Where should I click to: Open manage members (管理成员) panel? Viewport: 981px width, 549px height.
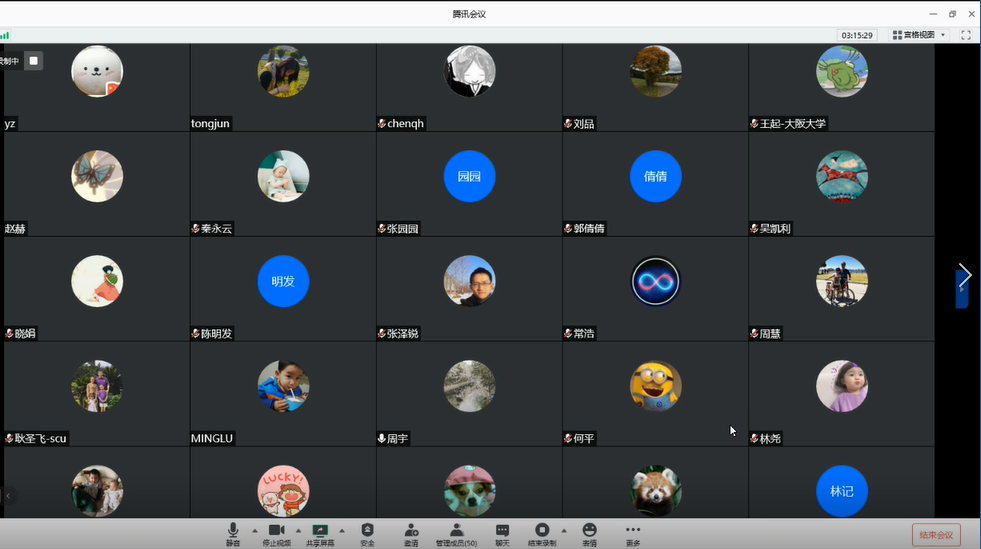point(456,533)
